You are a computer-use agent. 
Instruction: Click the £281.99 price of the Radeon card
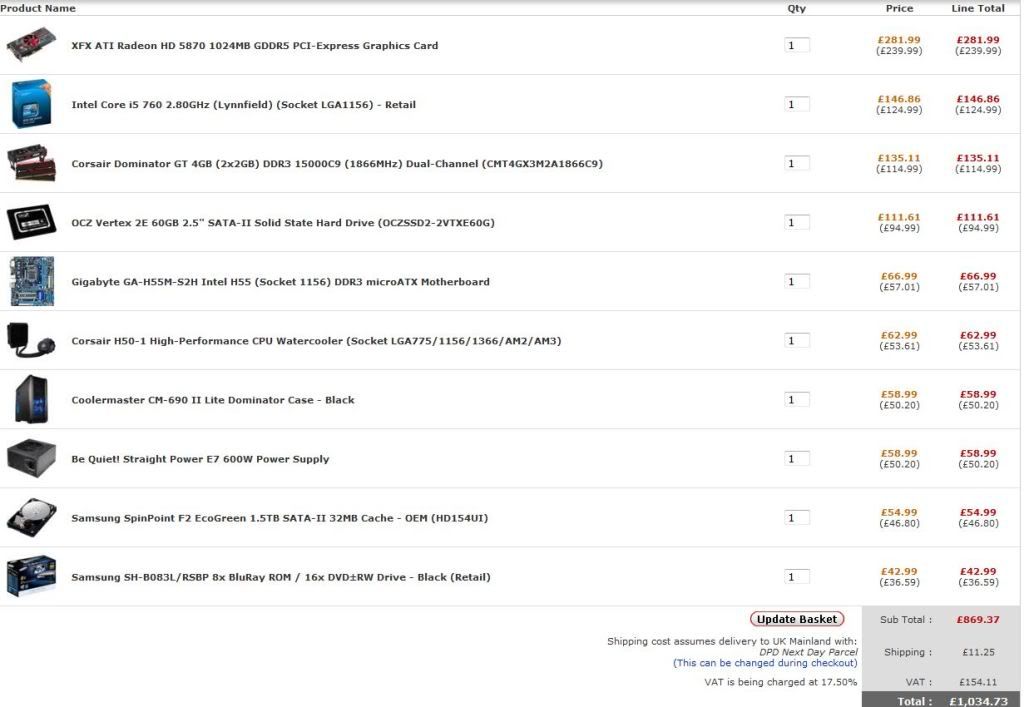click(899, 40)
